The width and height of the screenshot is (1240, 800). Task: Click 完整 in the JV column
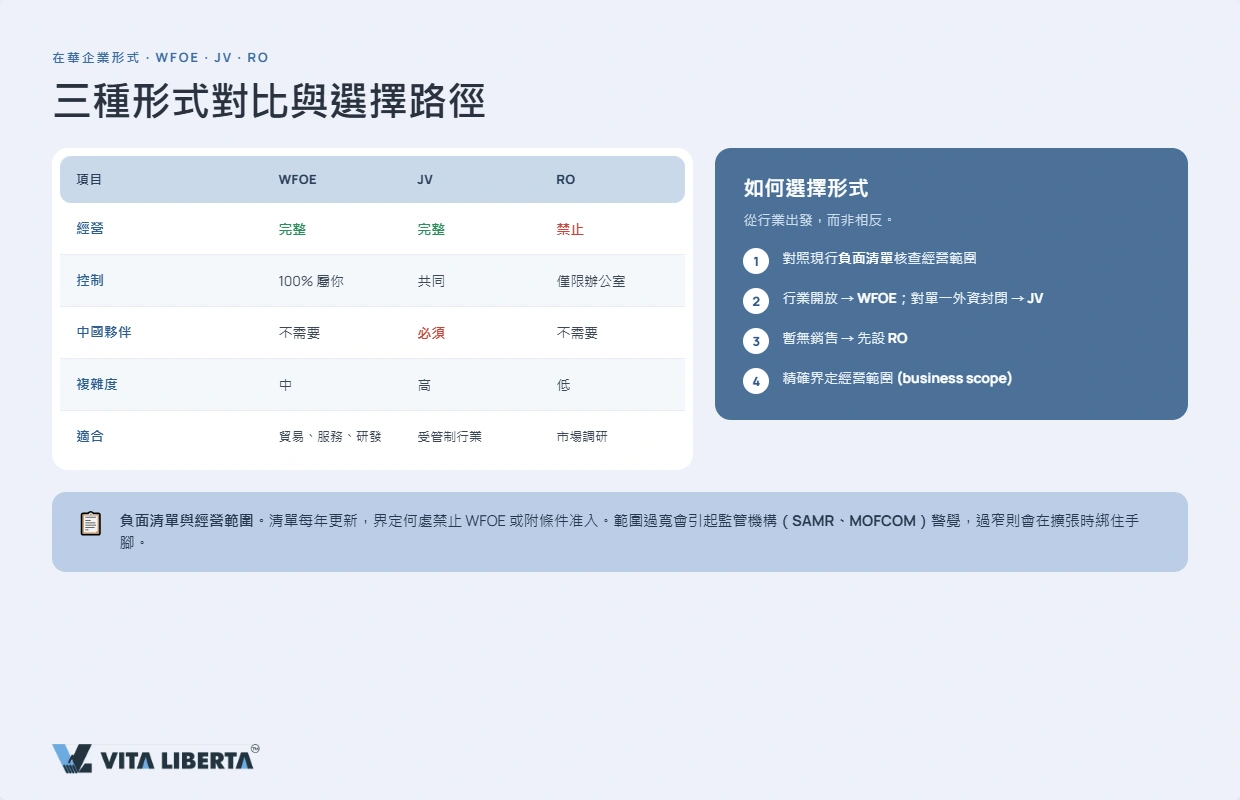click(431, 229)
